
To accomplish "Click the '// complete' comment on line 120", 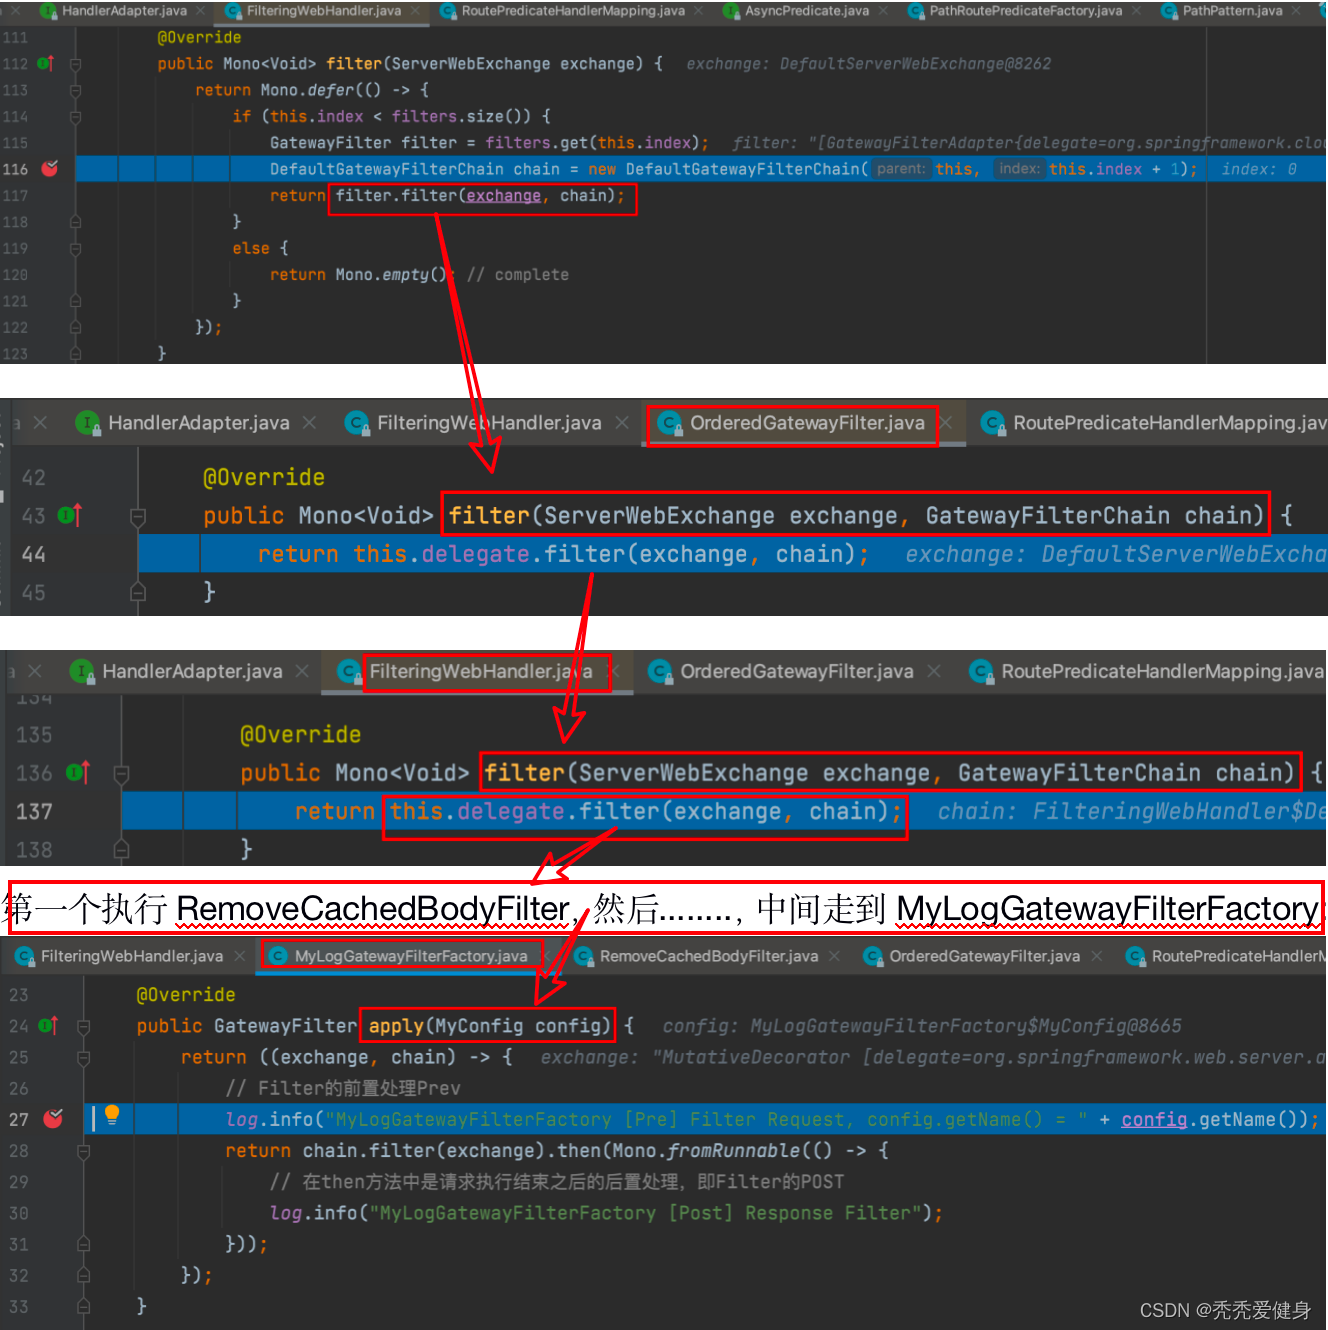I will [x=518, y=275].
